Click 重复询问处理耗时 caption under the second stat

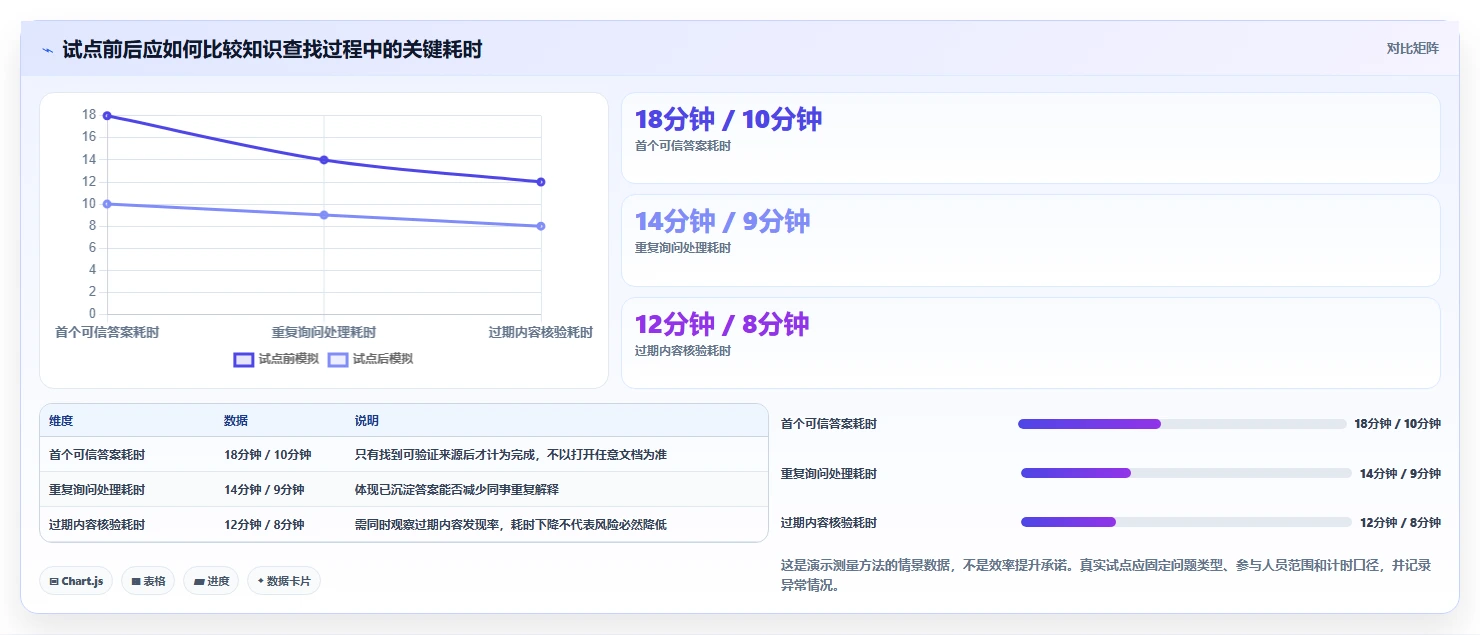click(x=683, y=248)
